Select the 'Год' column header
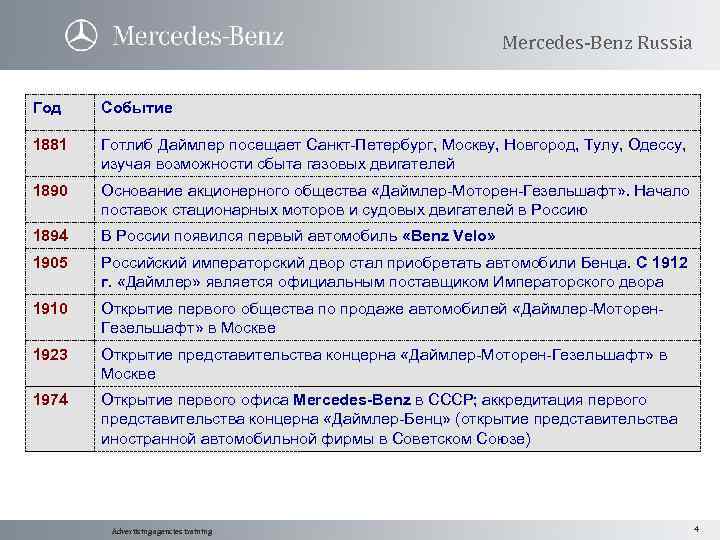This screenshot has height=540, width=720. tap(47, 108)
